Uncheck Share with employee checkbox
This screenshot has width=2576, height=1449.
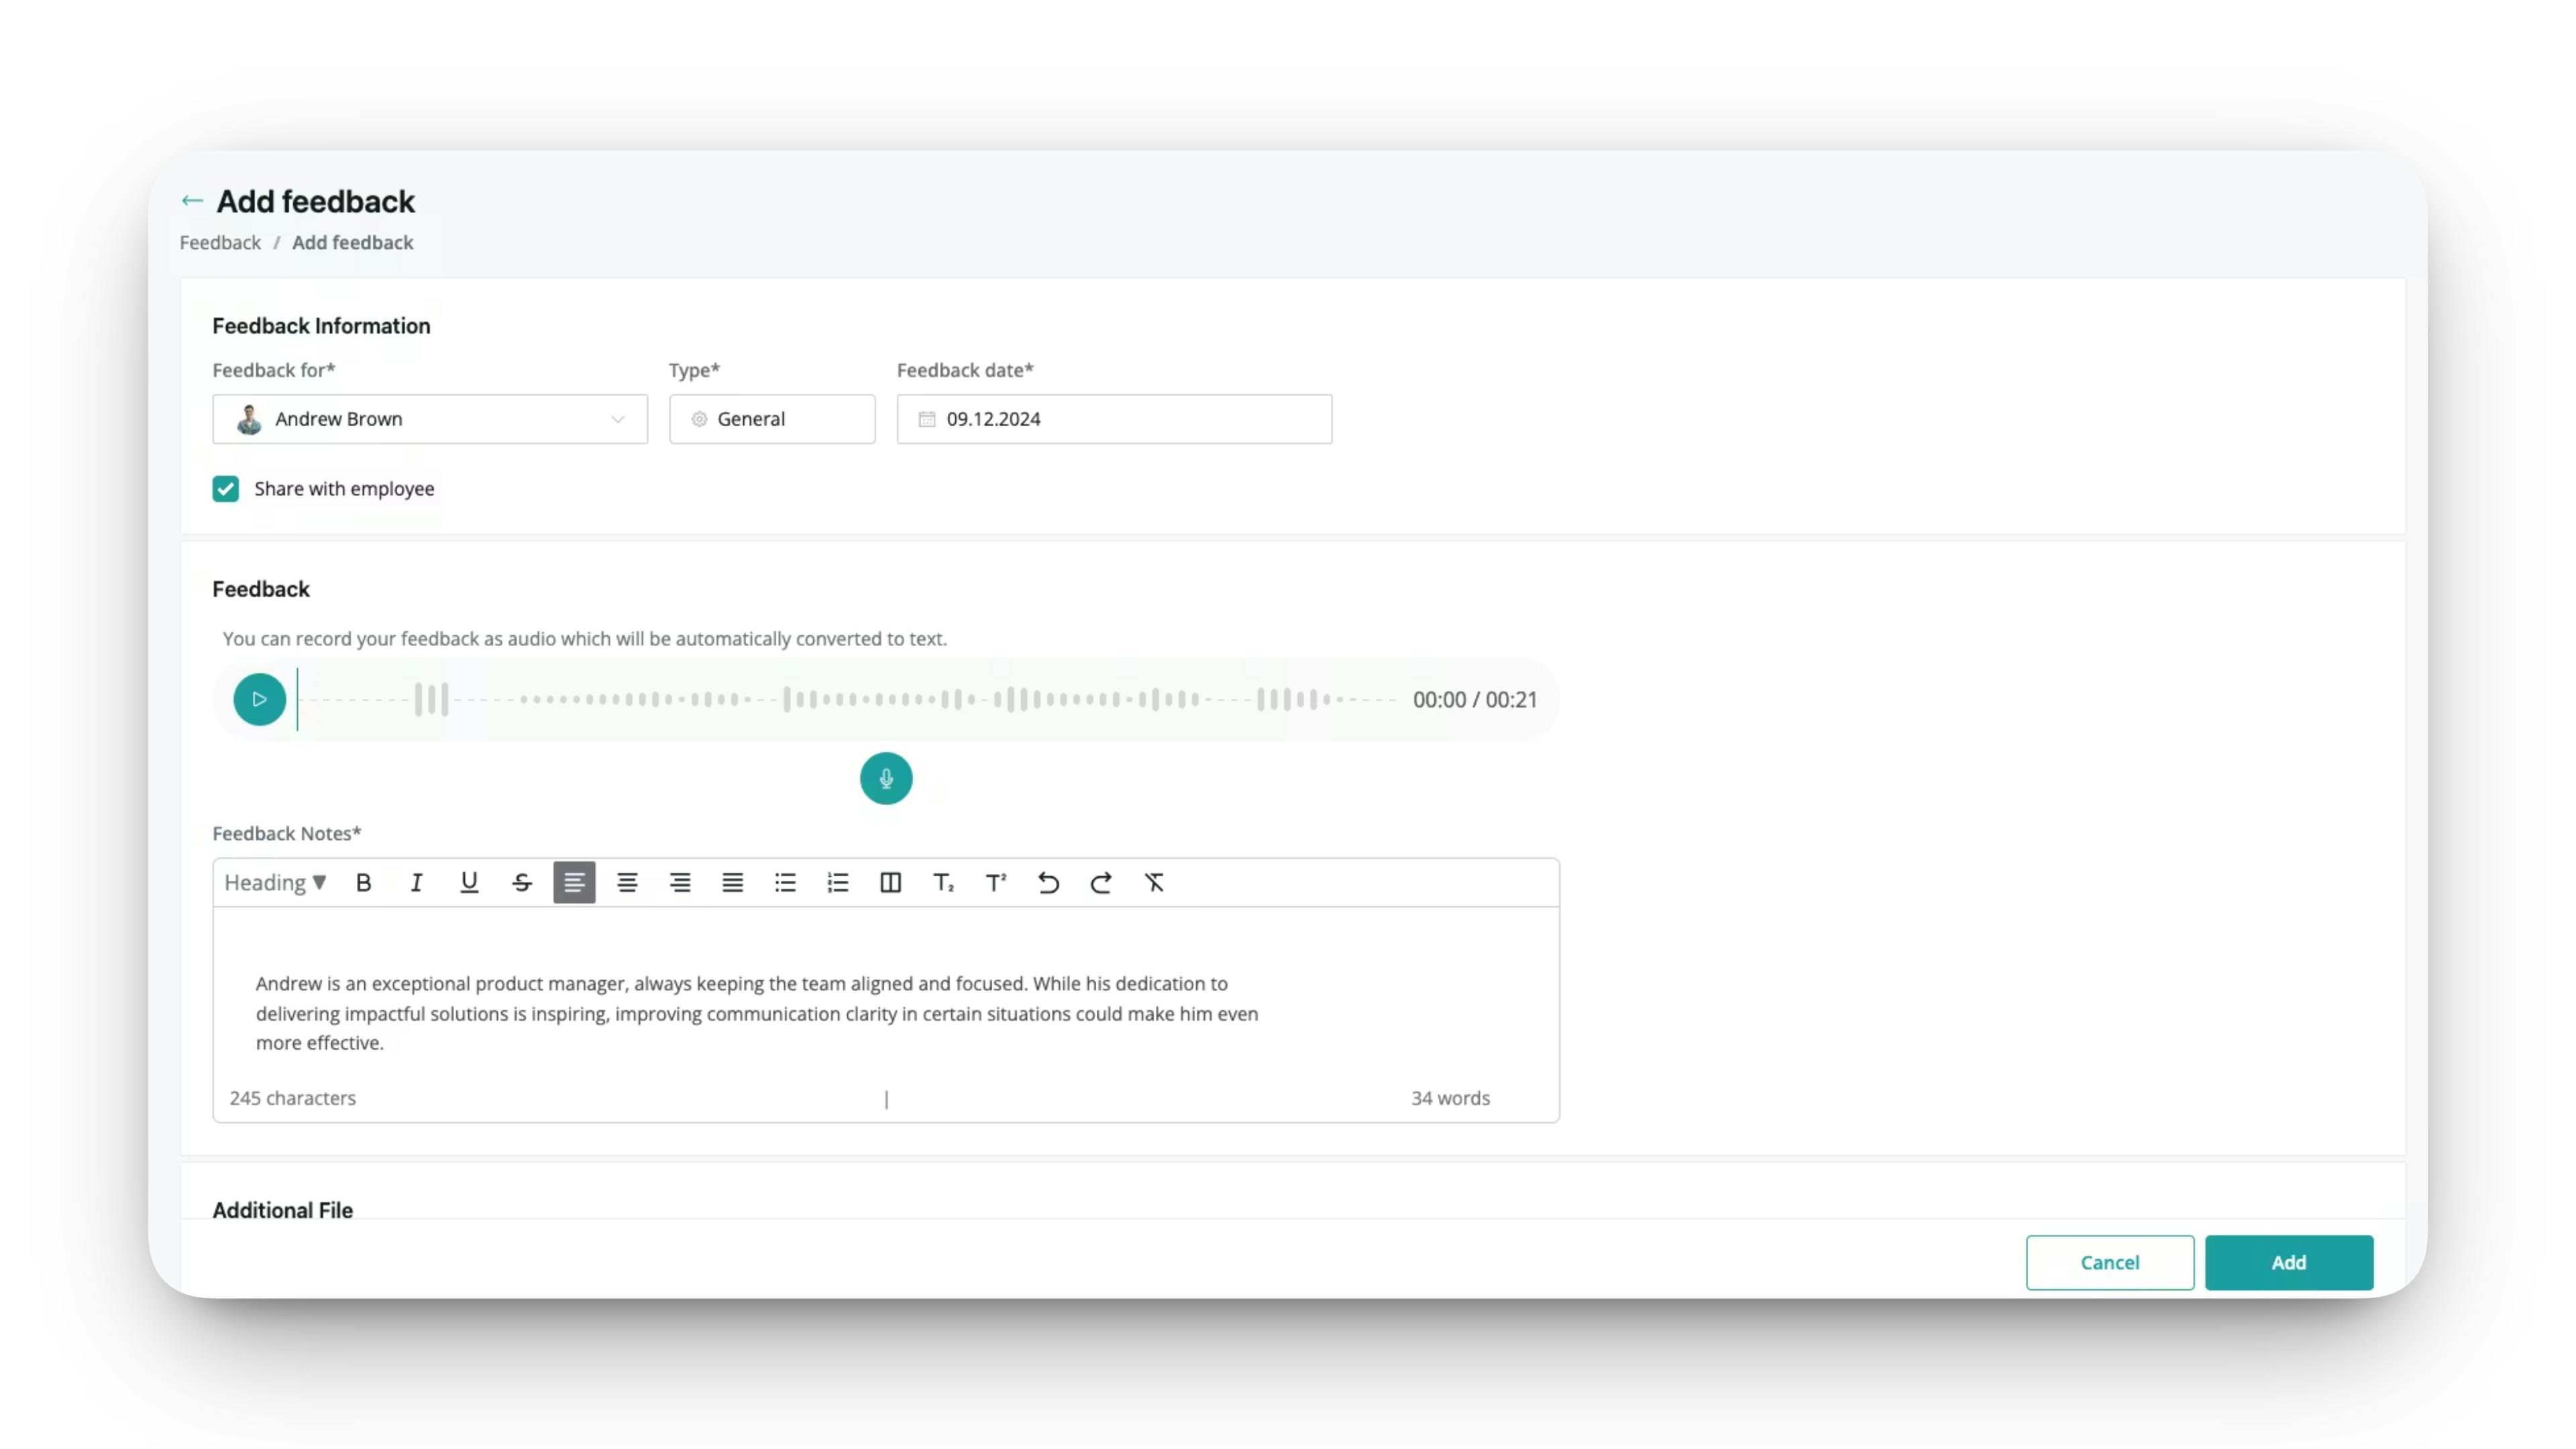click(225, 489)
